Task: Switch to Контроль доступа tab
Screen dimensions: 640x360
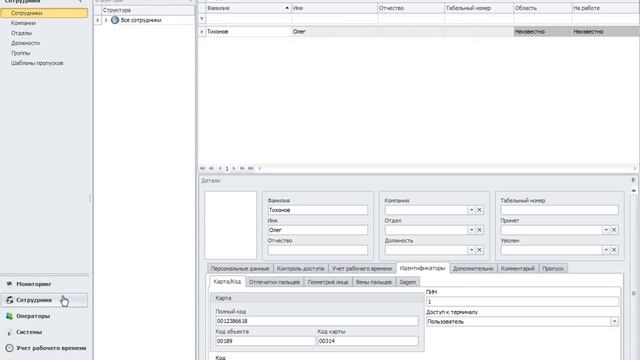Action: click(300, 269)
